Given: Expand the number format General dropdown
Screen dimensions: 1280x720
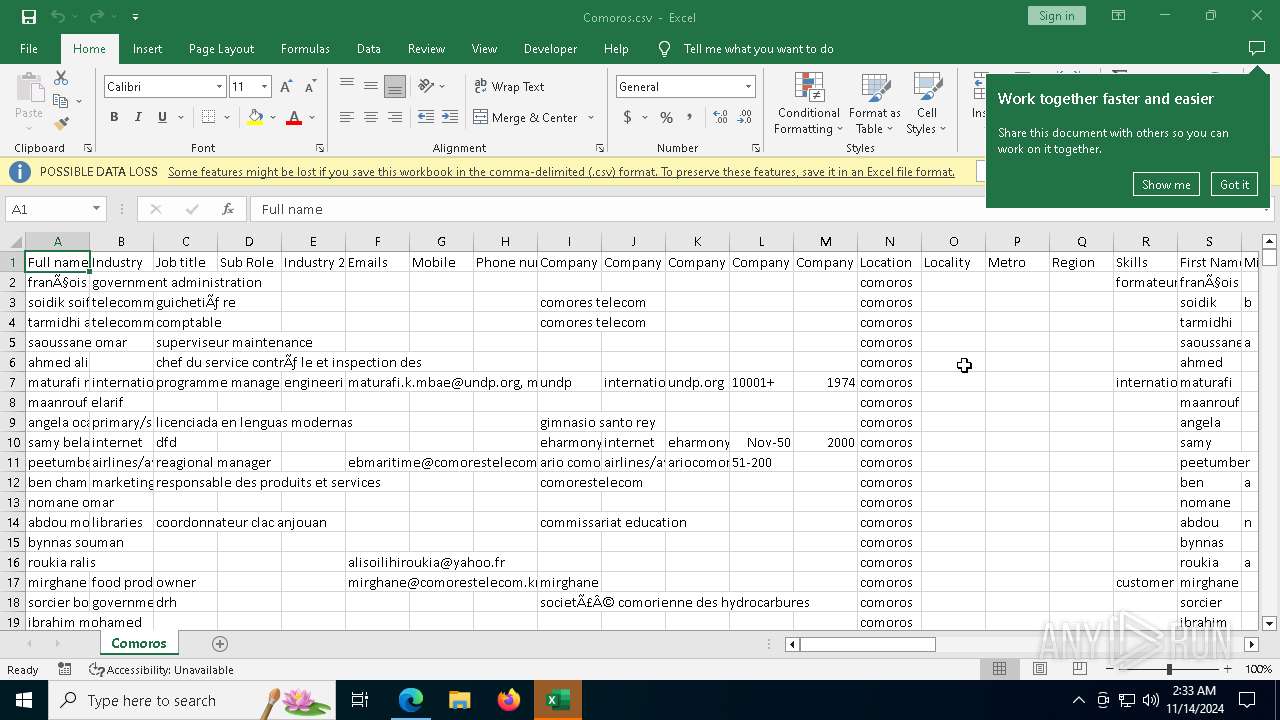Looking at the screenshot, I should point(747,87).
